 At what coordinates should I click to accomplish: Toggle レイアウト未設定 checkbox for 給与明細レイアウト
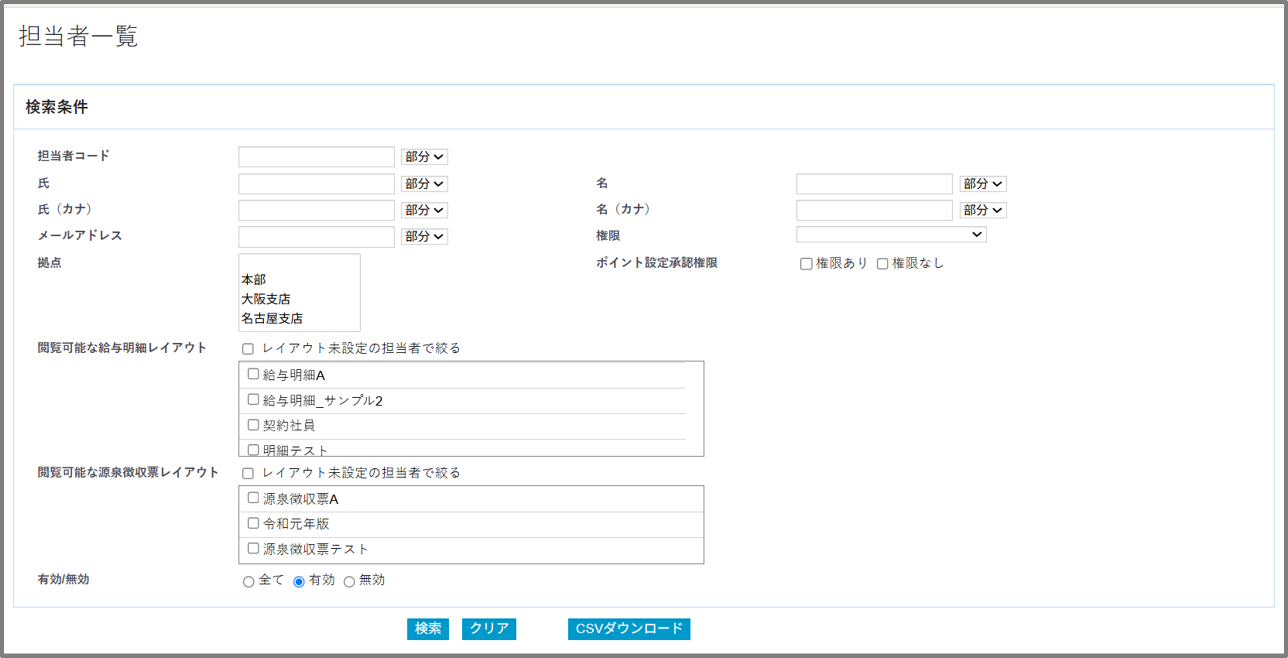tap(248, 349)
